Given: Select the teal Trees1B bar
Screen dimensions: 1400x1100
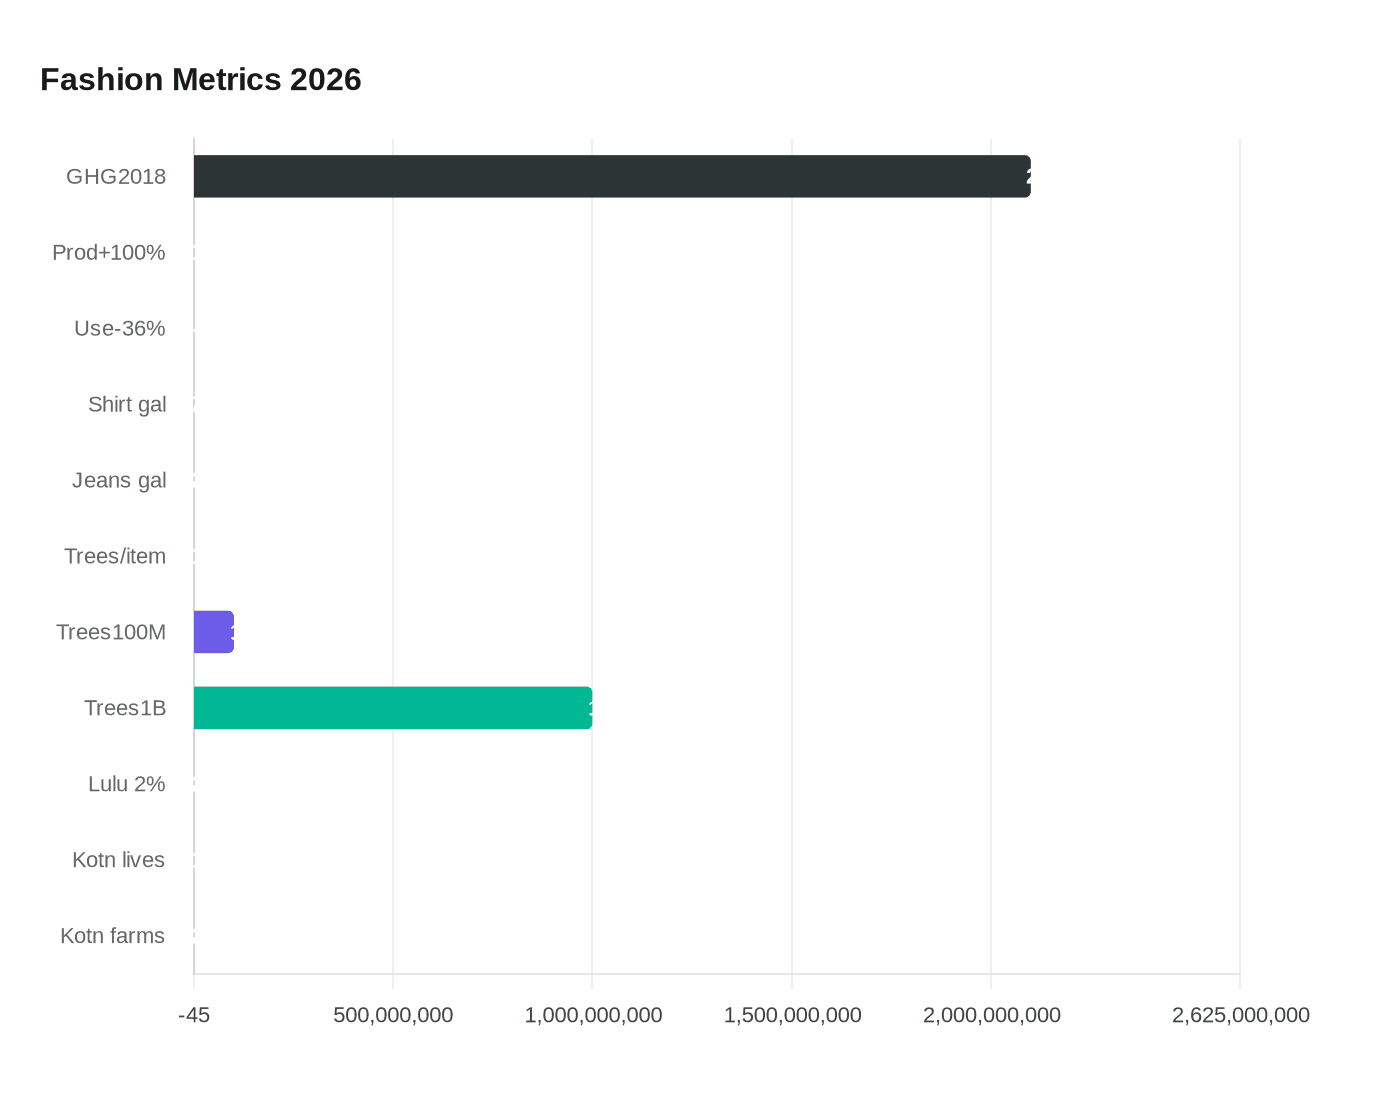Looking at the screenshot, I should click(390, 708).
